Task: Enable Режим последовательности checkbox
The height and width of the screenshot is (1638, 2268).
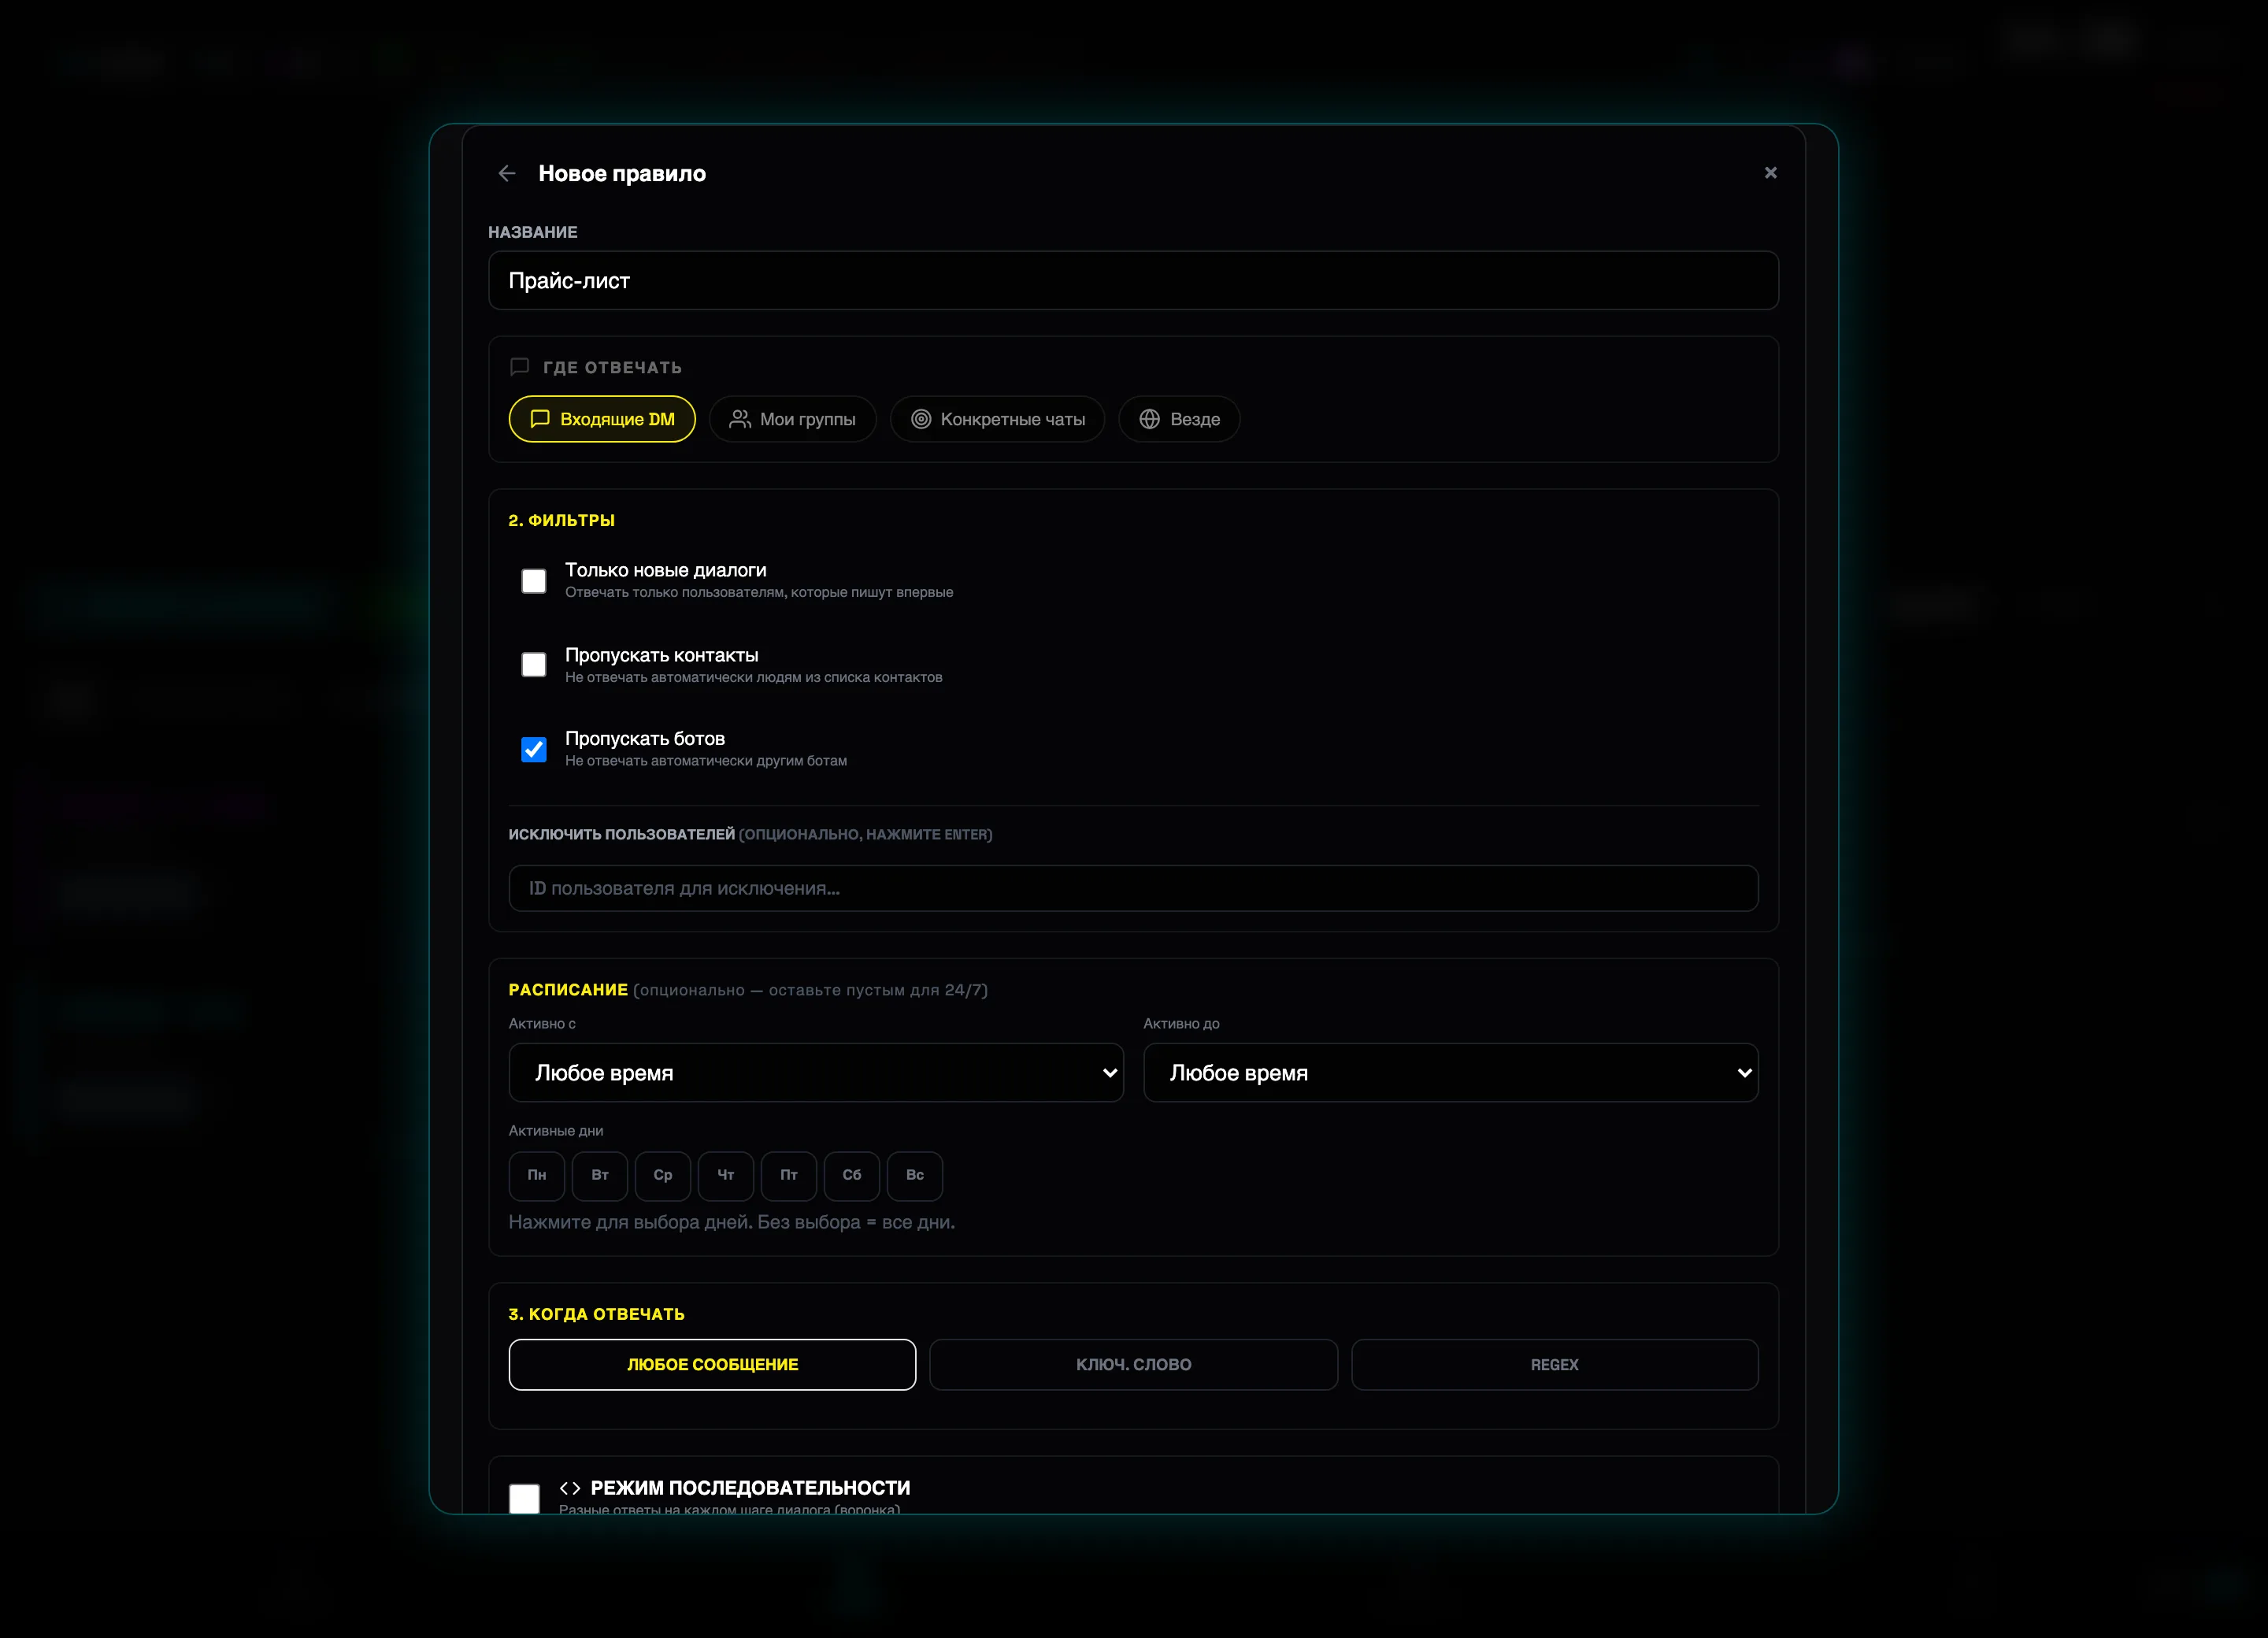Action: click(524, 1498)
